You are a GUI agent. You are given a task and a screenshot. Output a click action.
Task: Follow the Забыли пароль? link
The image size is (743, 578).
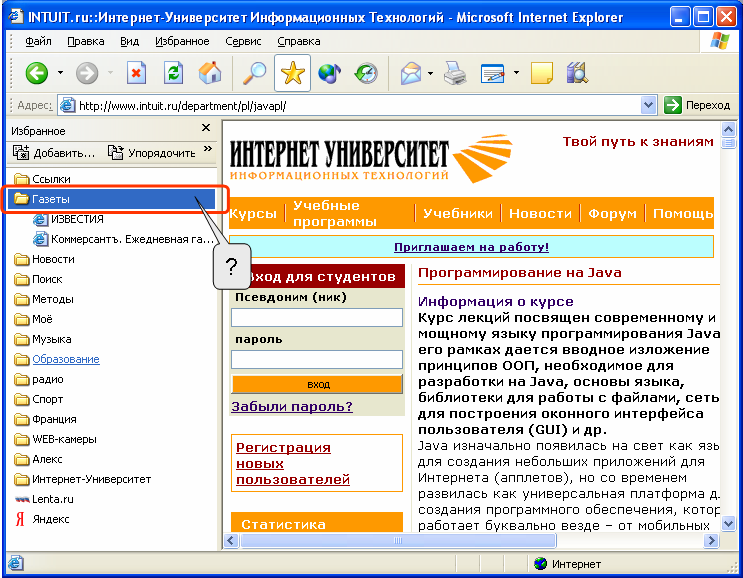pos(292,406)
